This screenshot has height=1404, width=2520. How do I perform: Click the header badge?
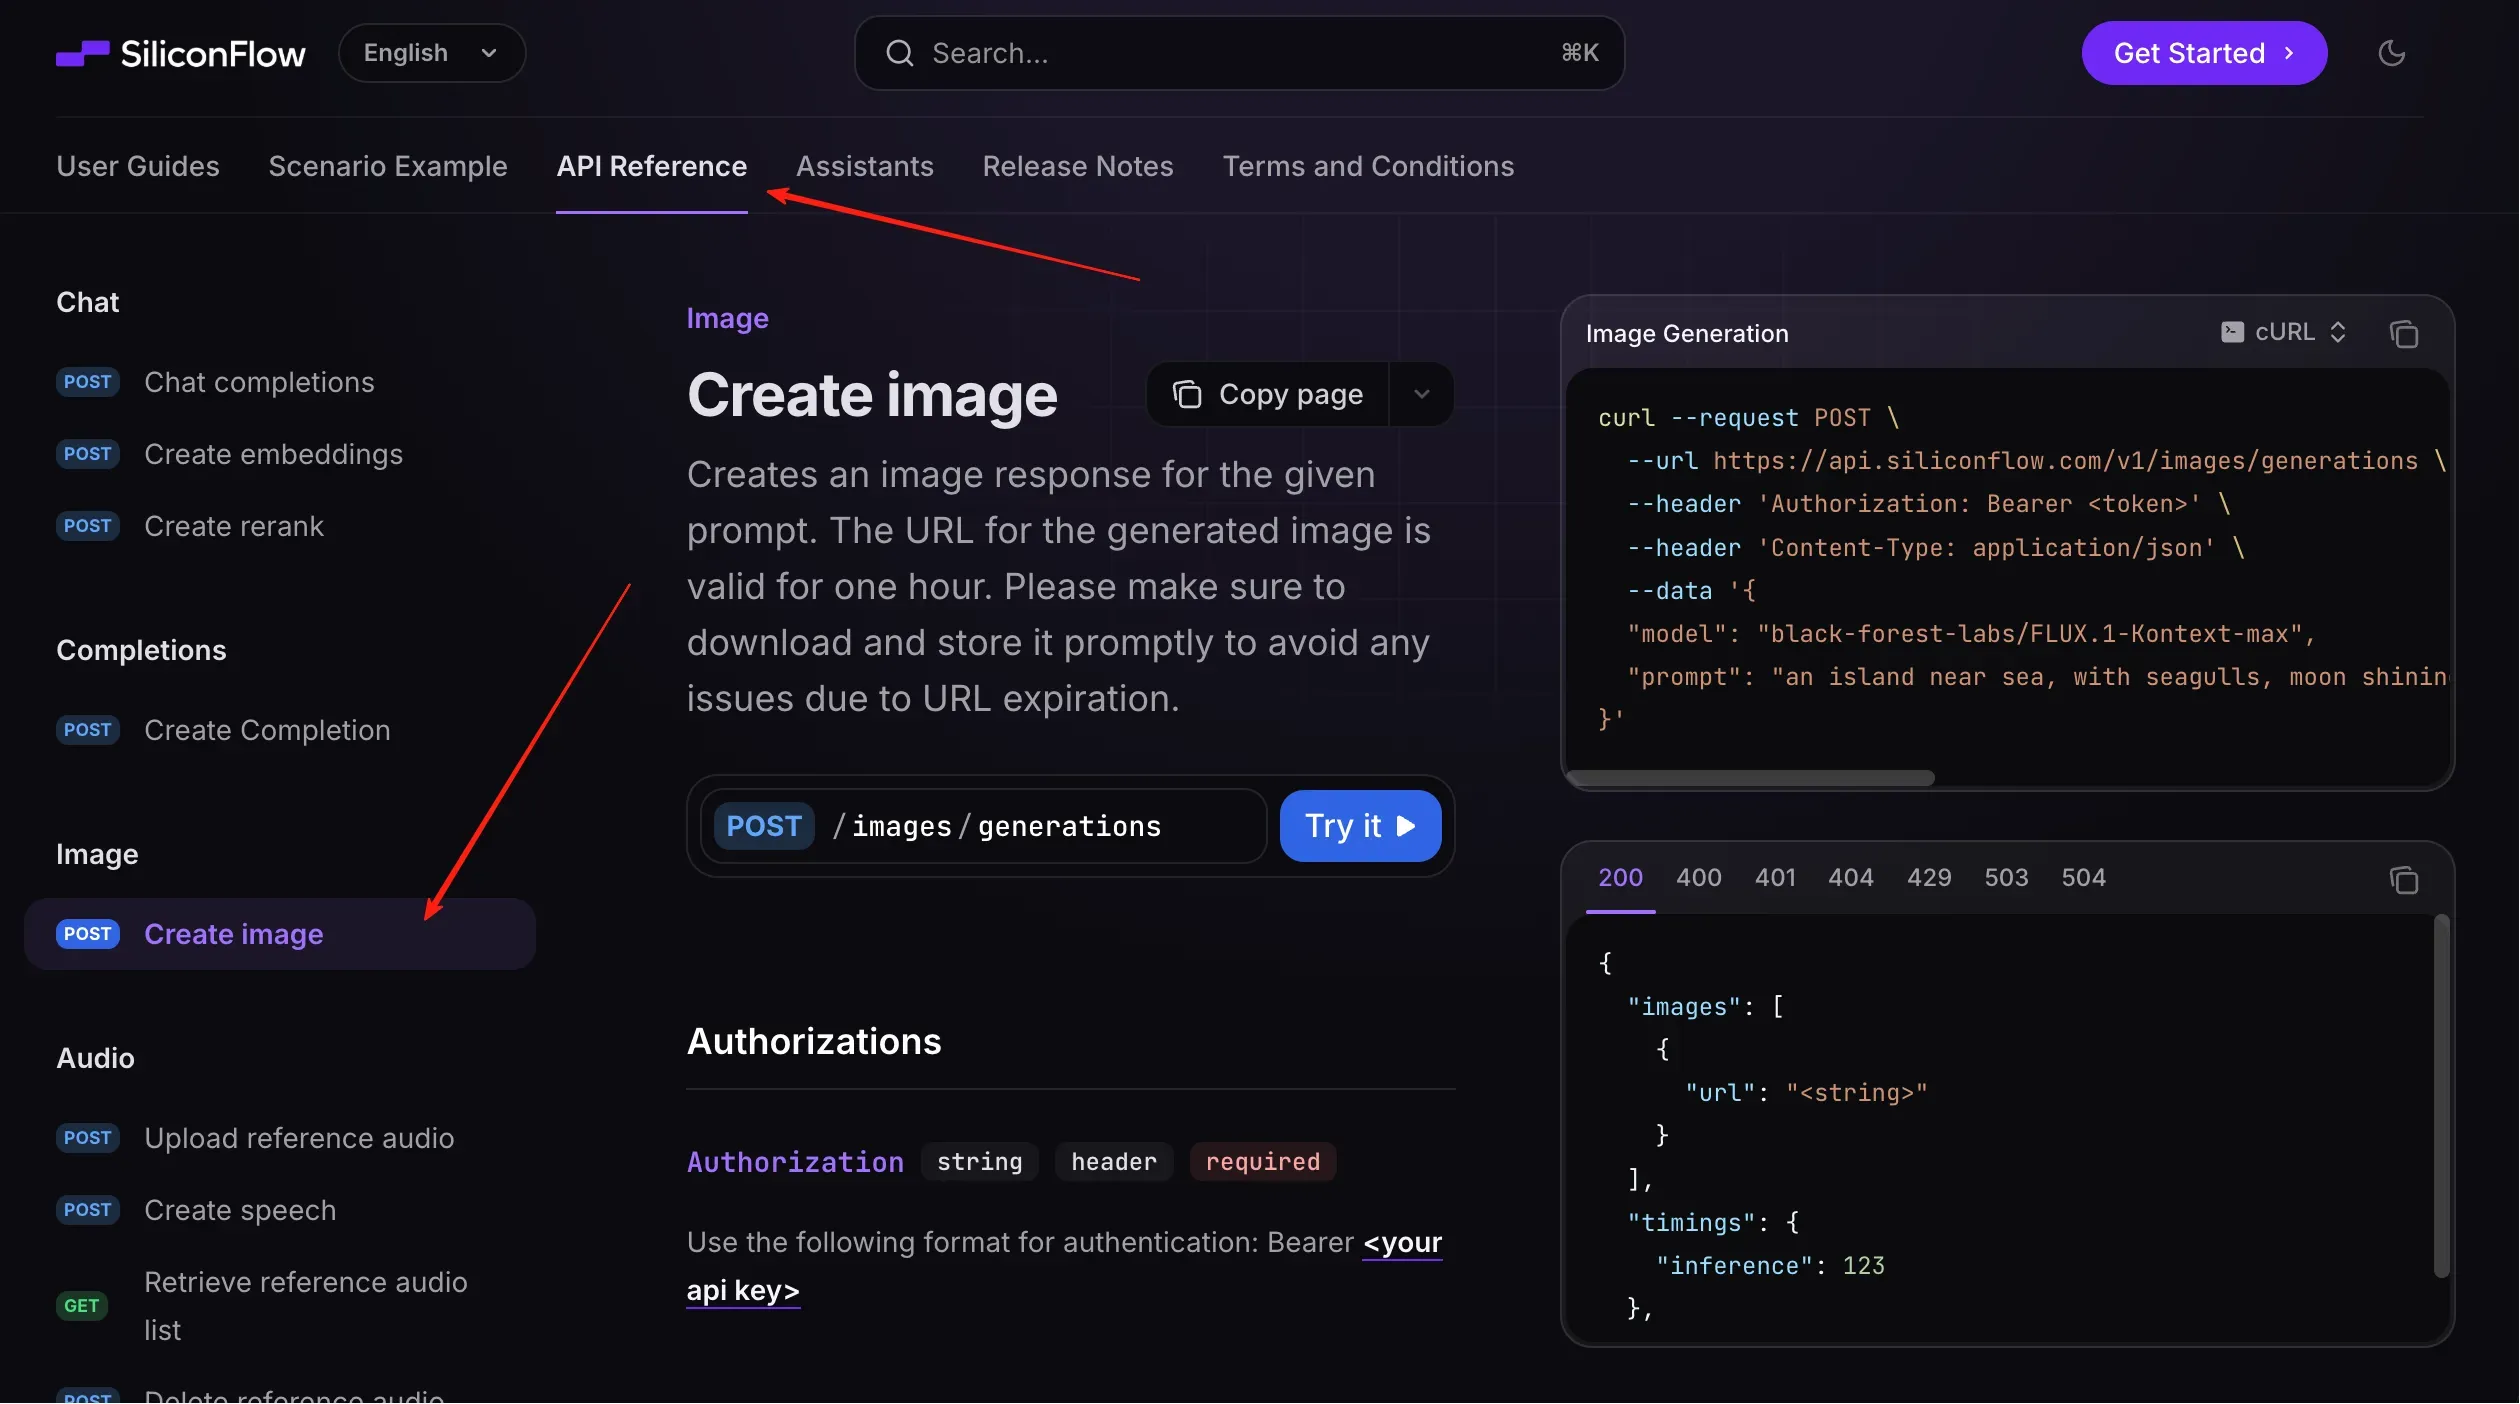1113,1162
